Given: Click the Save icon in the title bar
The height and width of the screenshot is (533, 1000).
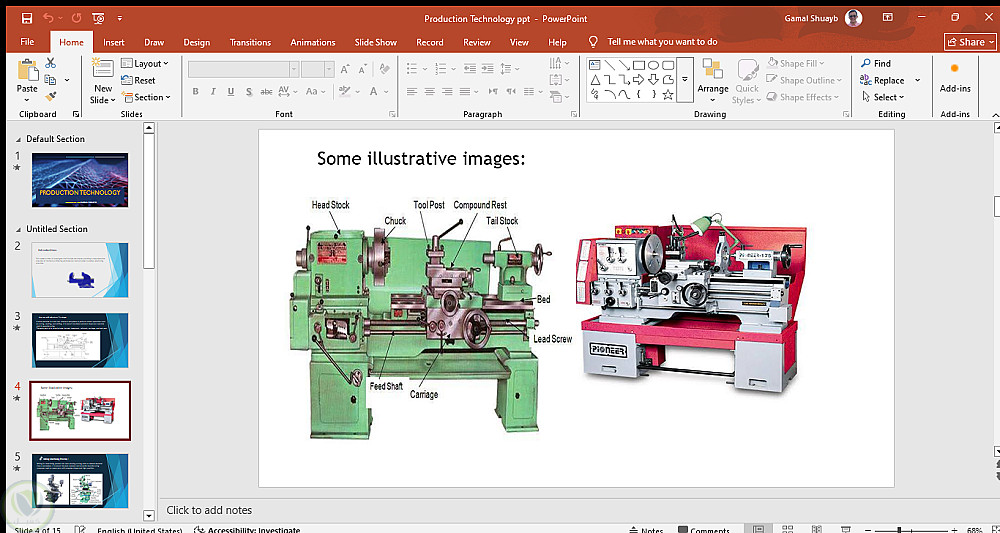Looking at the screenshot, I should click(27, 18).
